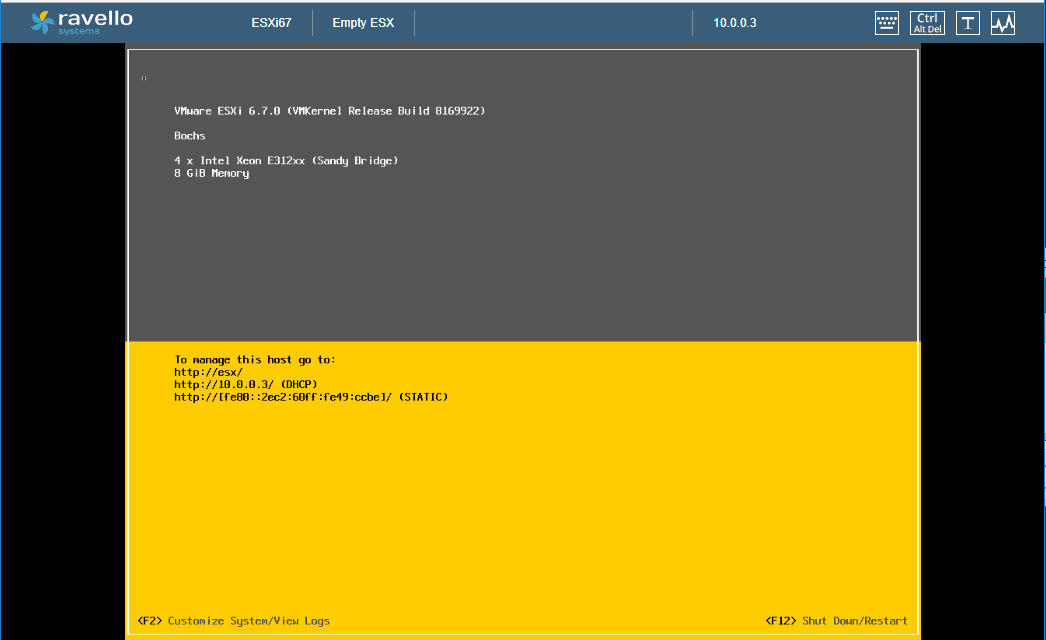Send Ctrl Alt Del to the VM
The image size is (1046, 640).
tap(927, 23)
